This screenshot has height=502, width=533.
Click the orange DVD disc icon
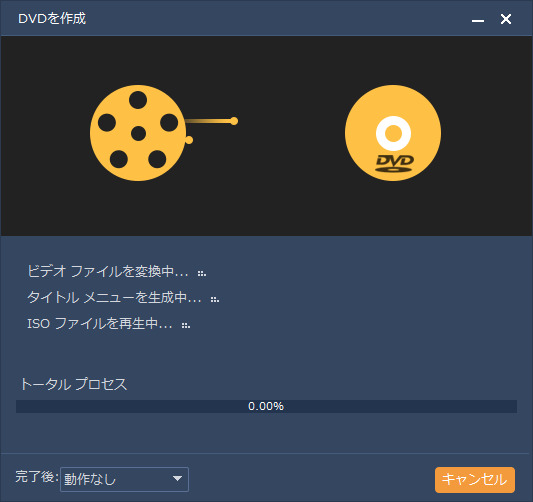[x=393, y=133]
